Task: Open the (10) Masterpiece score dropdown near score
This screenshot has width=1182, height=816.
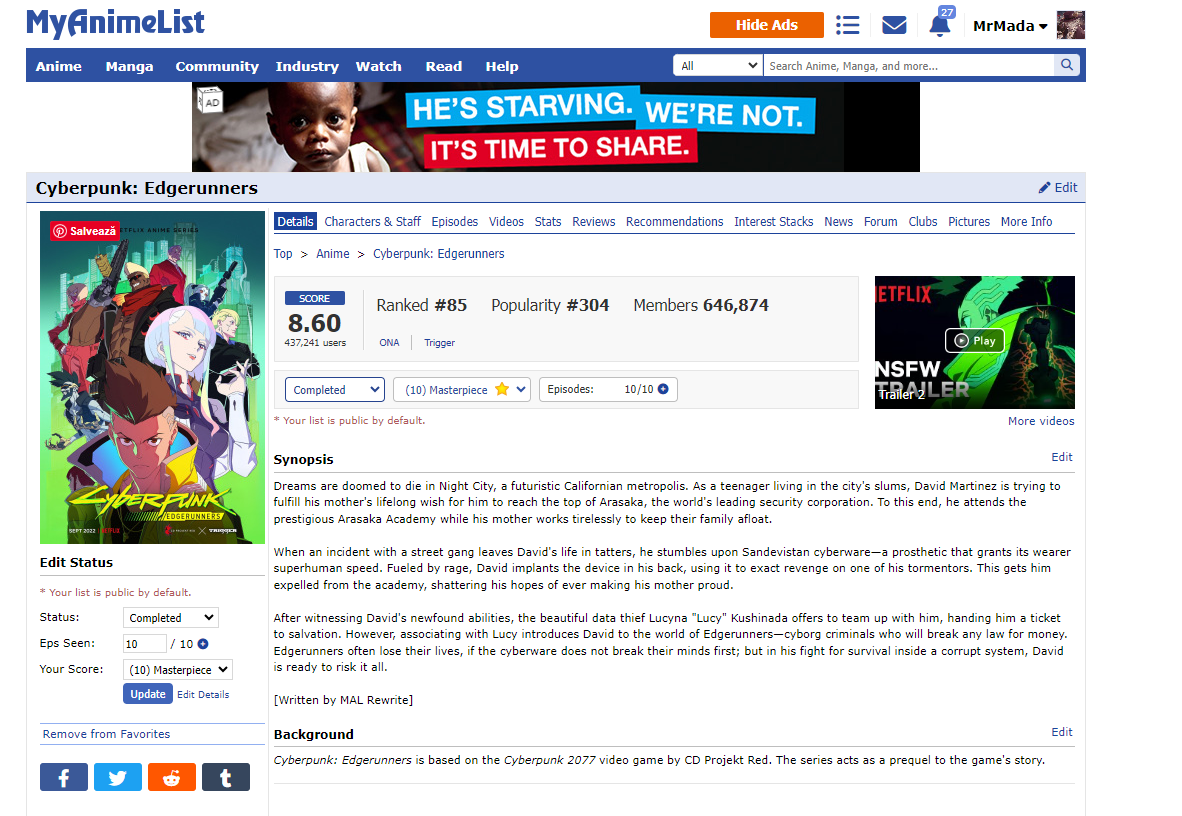Action: (x=462, y=390)
